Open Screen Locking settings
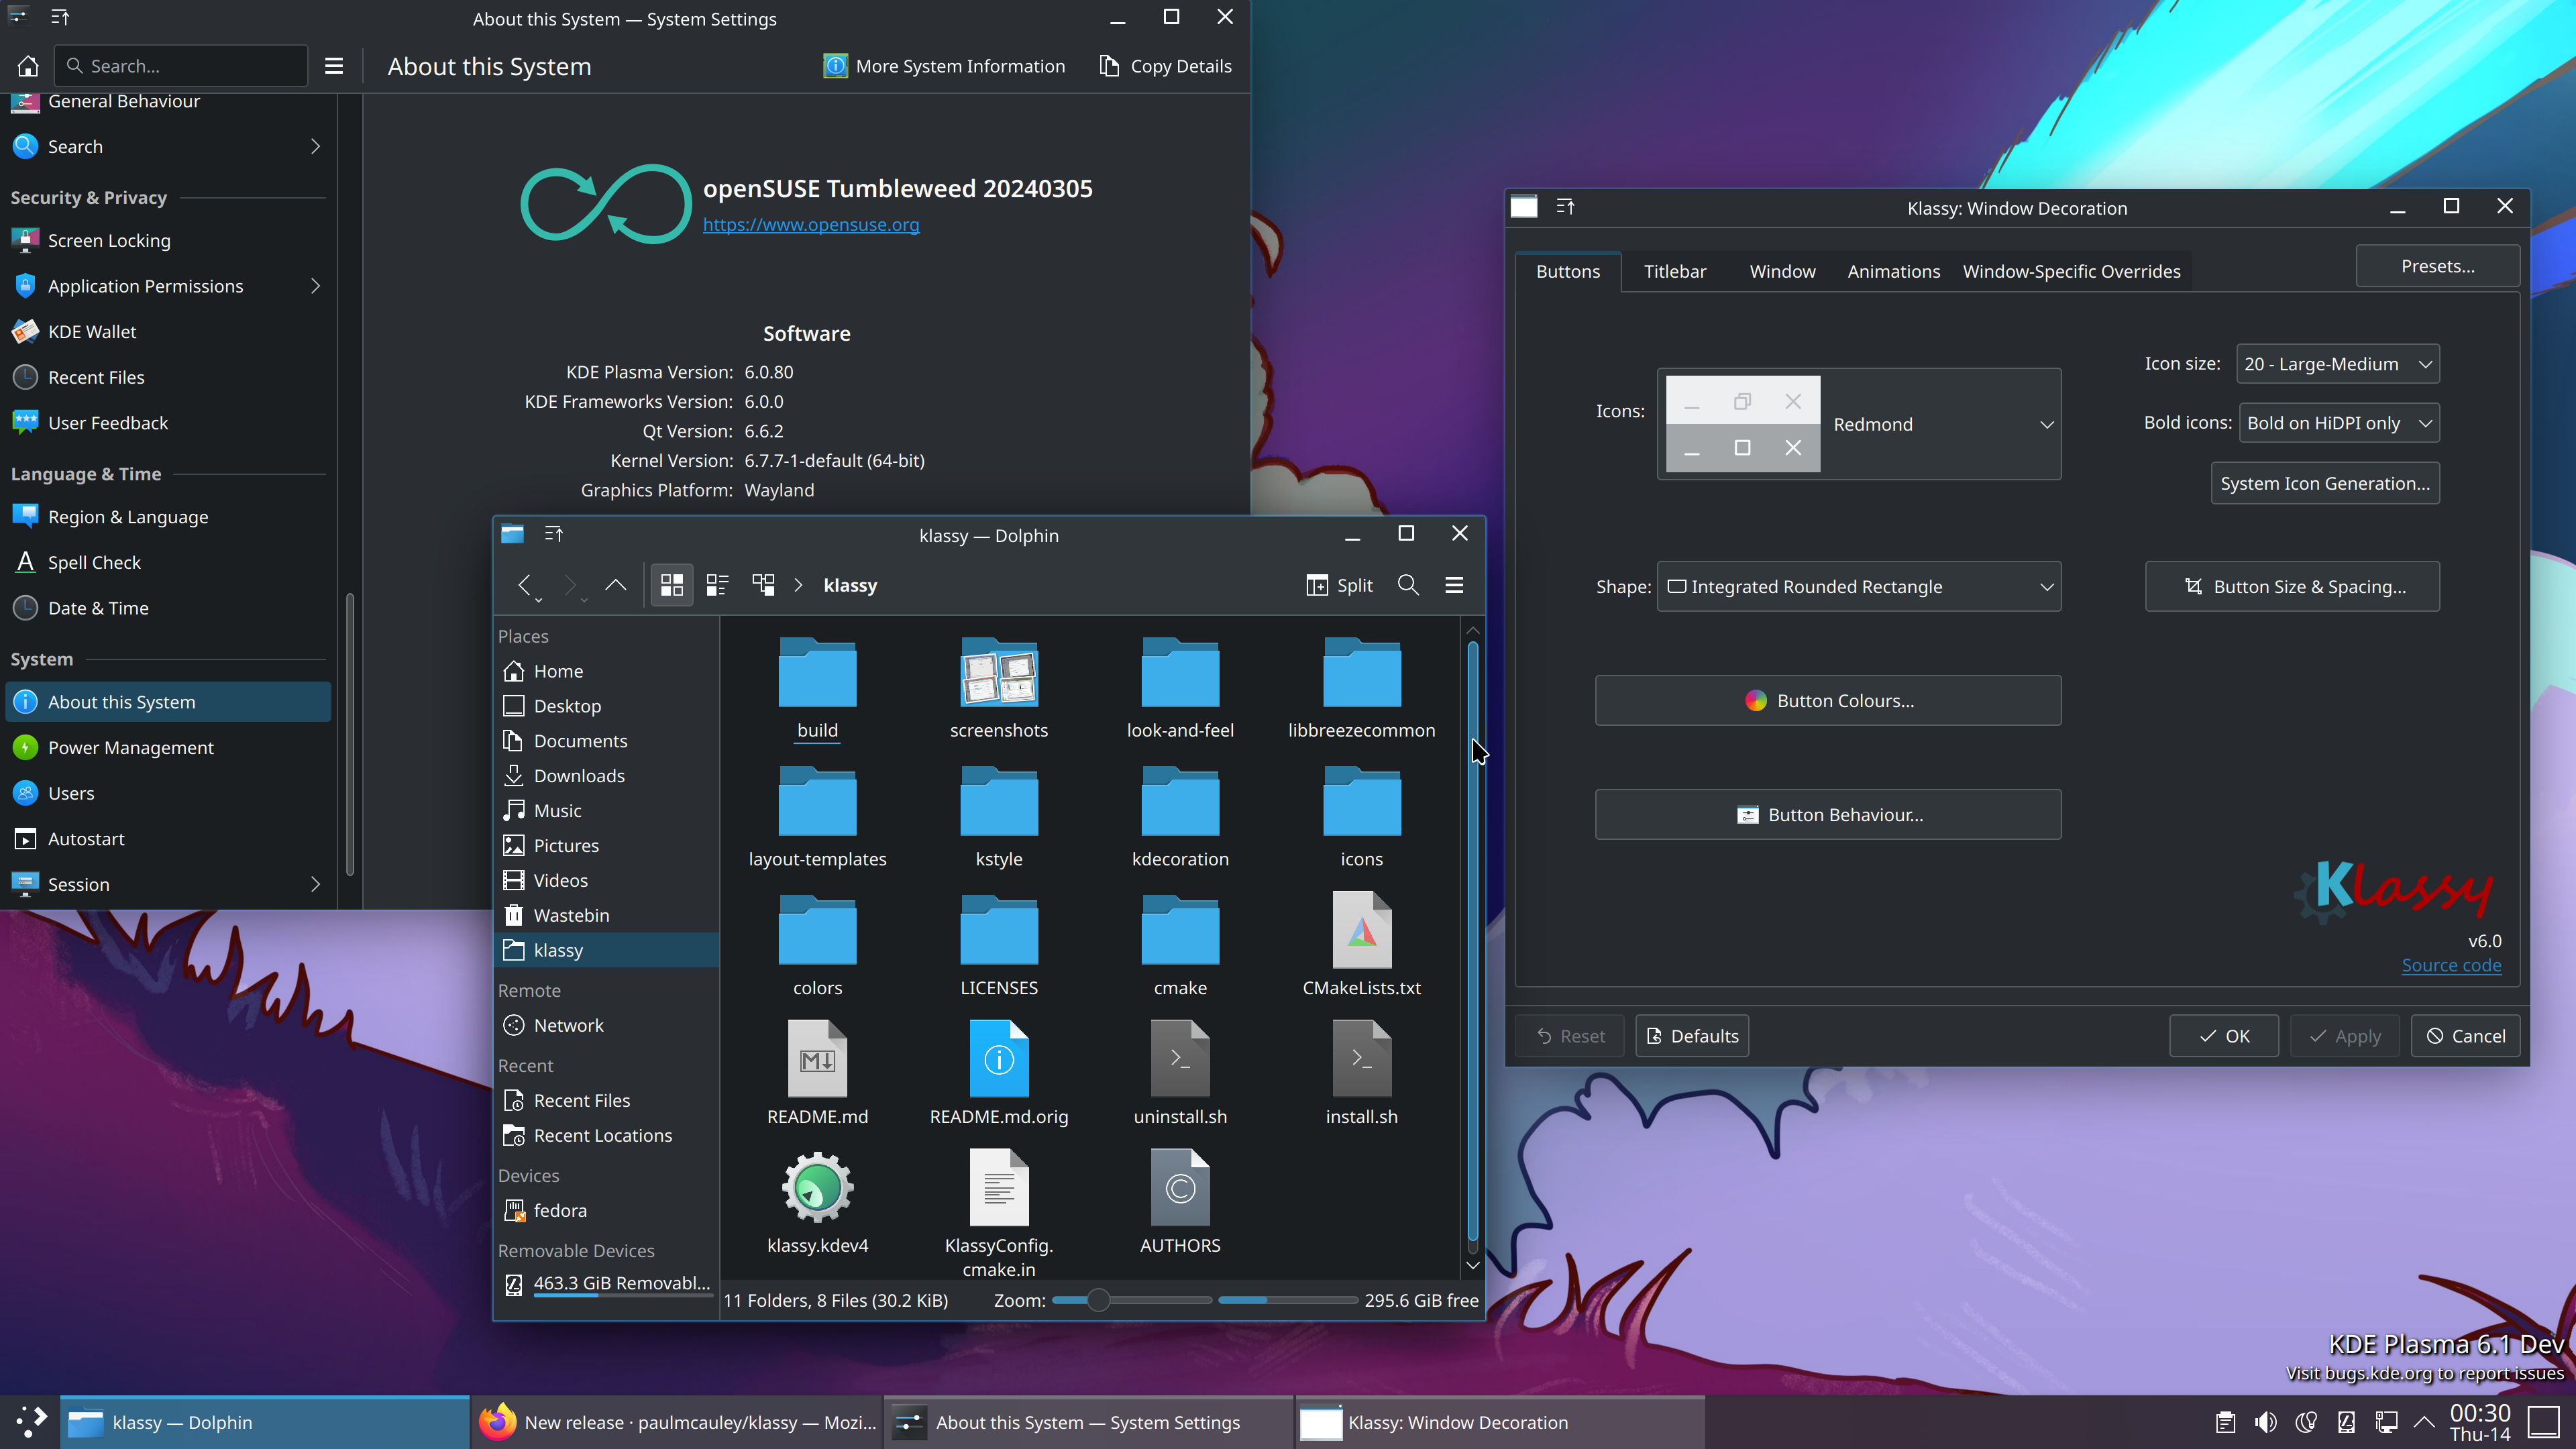 168,240
